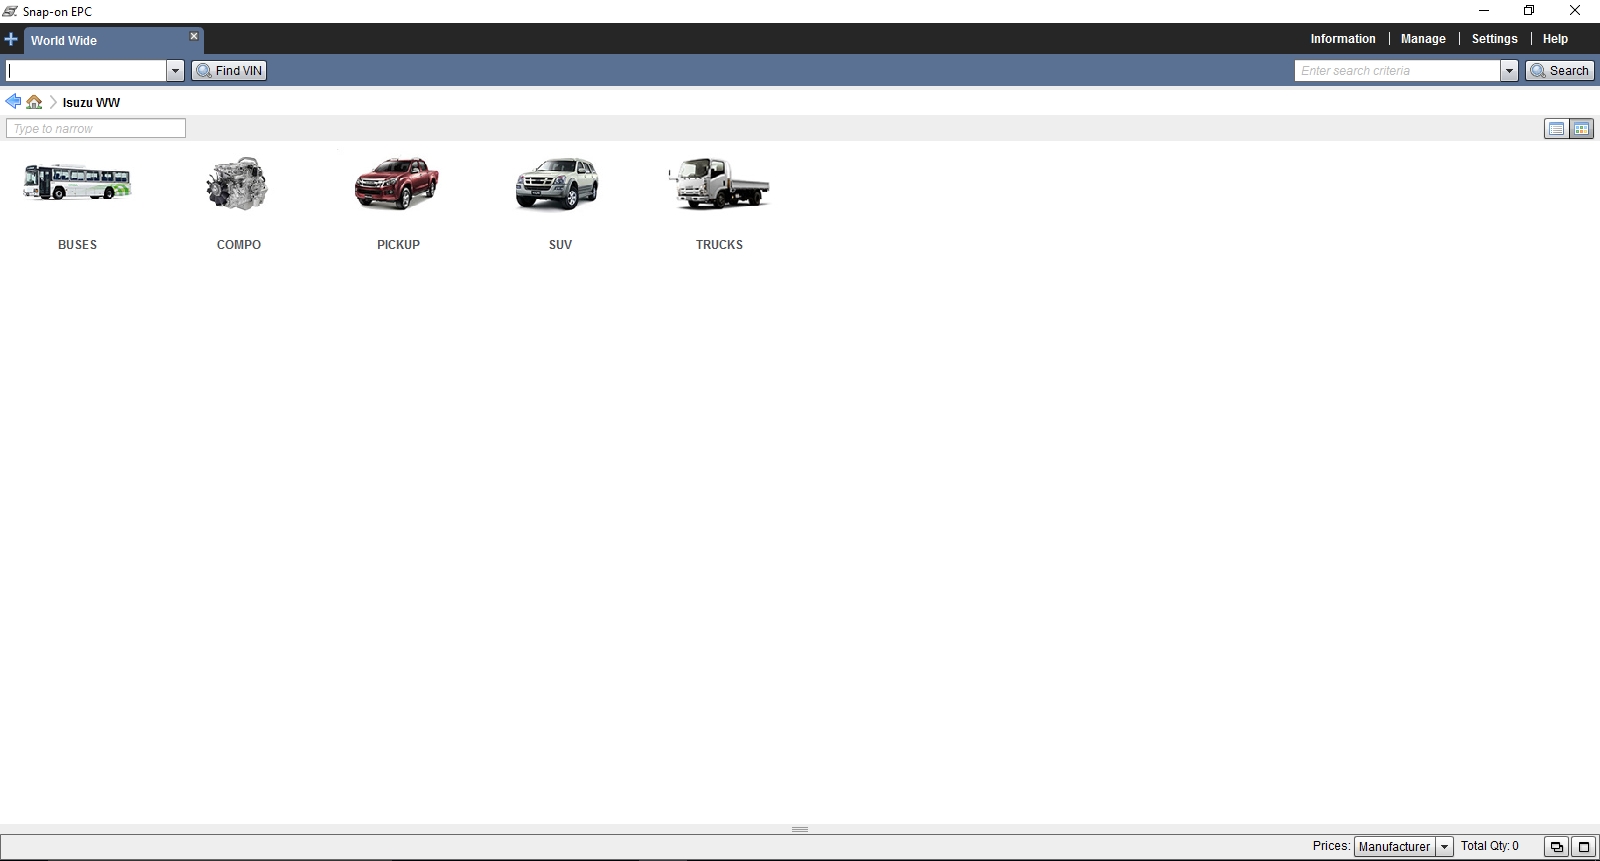Click the Total Qty status text
1600x861 pixels.
tap(1489, 846)
